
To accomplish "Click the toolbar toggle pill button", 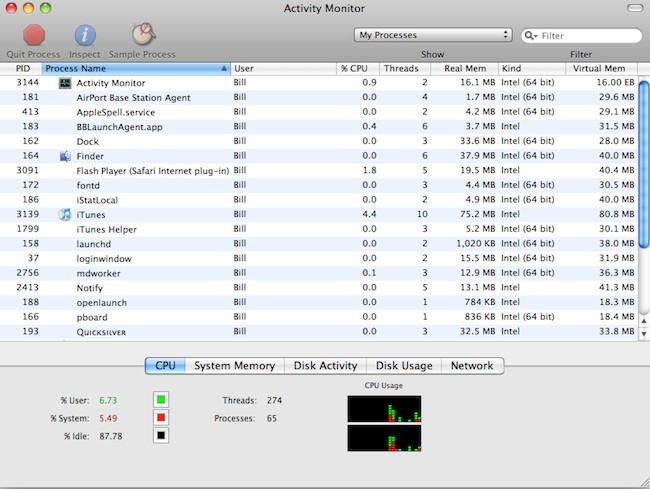I will (x=634, y=8).
